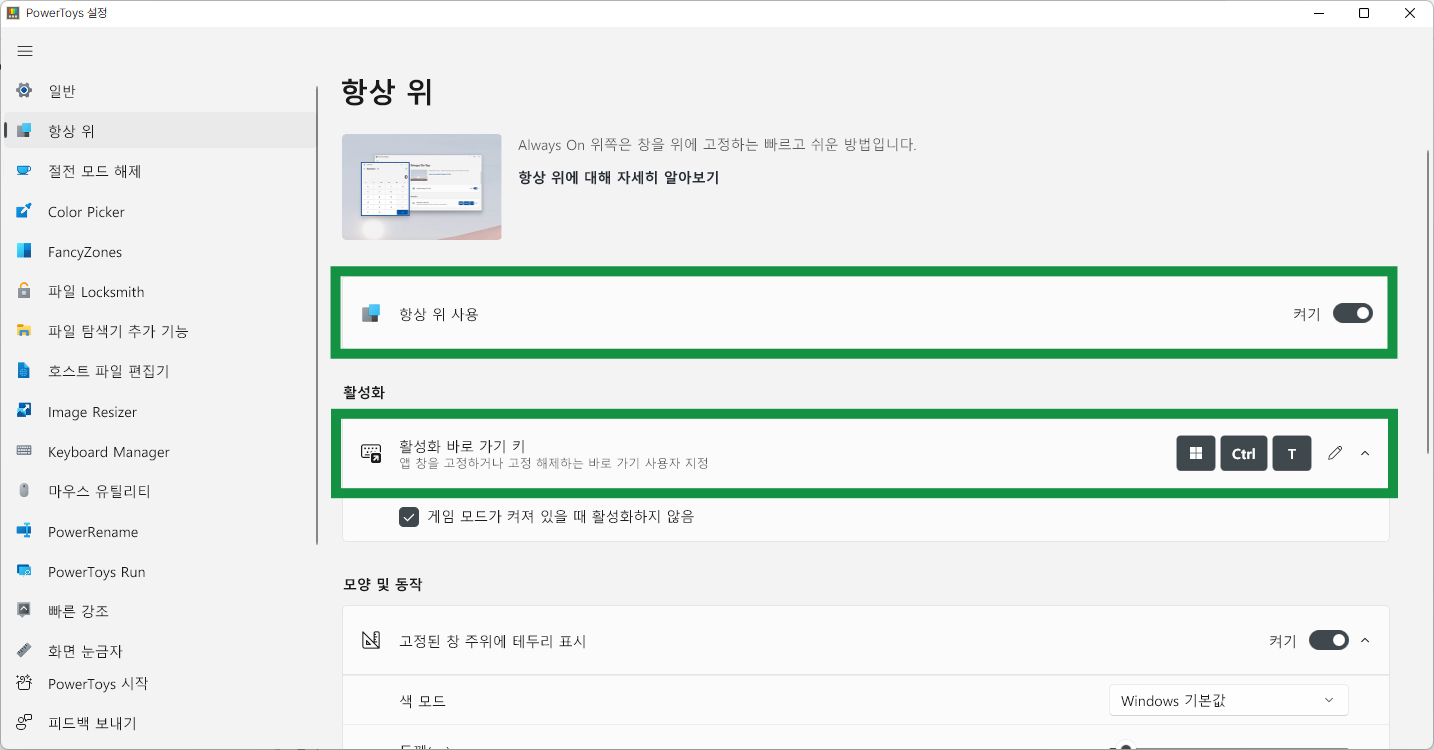Open 항상 위에 대해 자세히 알아보기 link
1434x750 pixels.
tap(618, 177)
